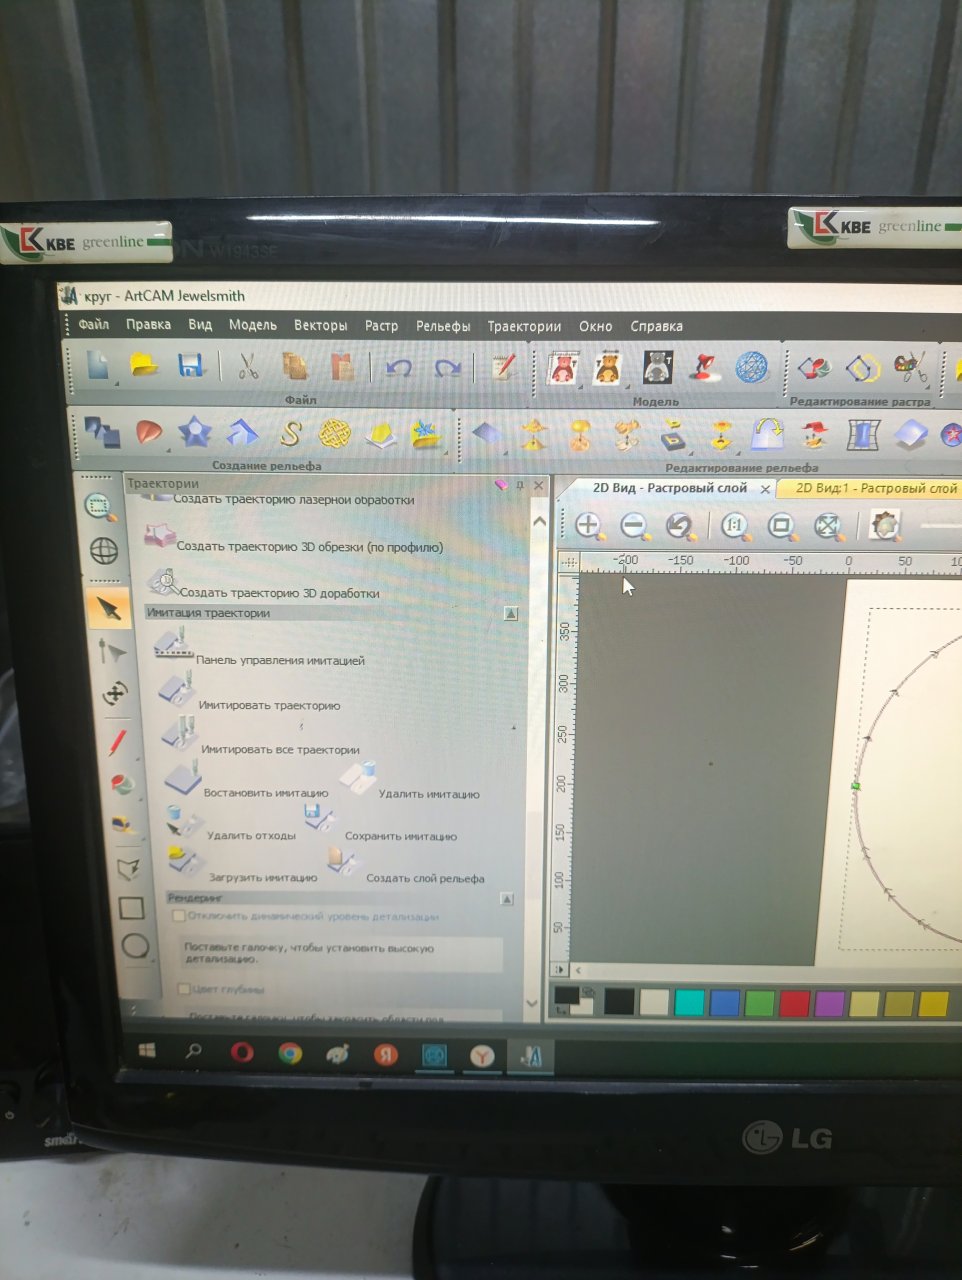The image size is (962, 1280).
Task: Click the Zoom In magnifier icon
Action: click(x=588, y=525)
